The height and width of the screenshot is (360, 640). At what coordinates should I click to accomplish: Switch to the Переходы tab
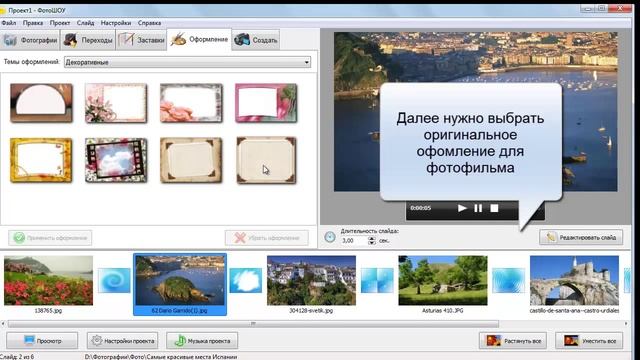(x=88, y=40)
